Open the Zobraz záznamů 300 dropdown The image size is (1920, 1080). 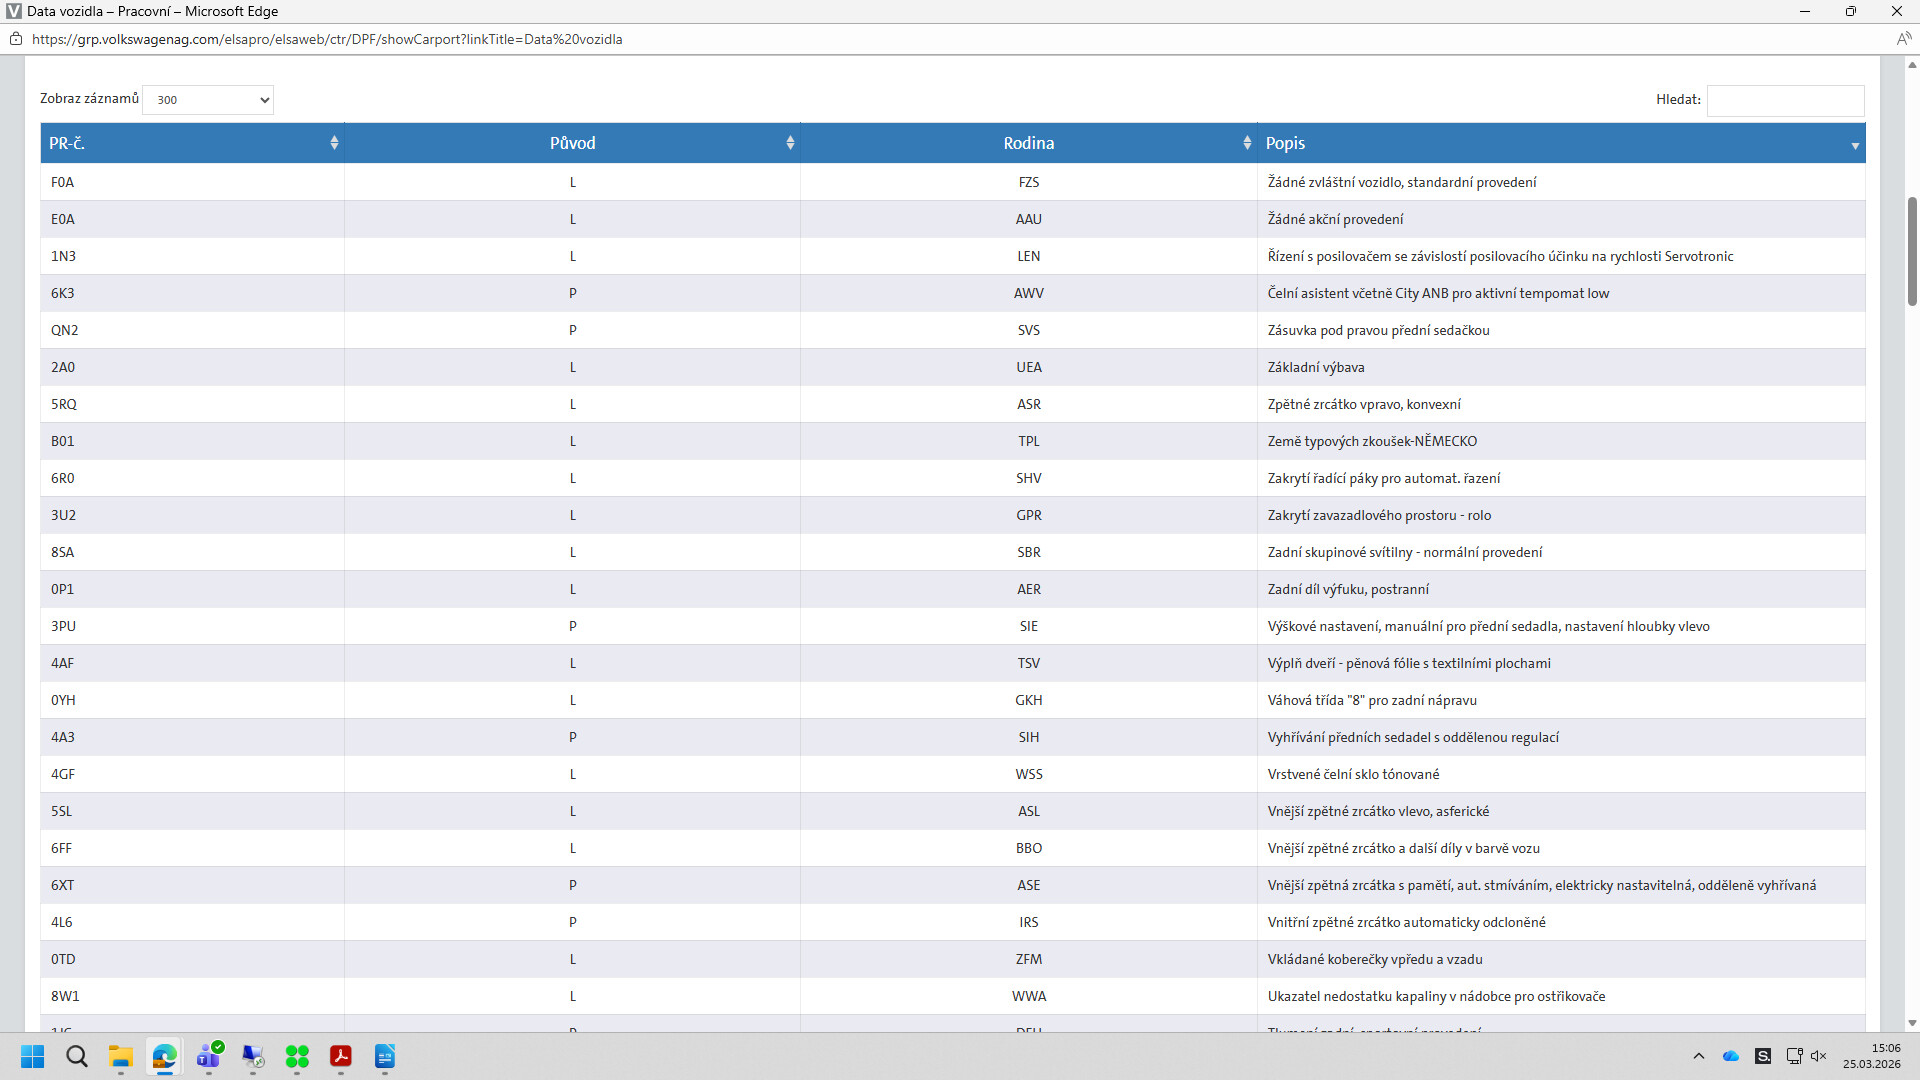click(208, 100)
